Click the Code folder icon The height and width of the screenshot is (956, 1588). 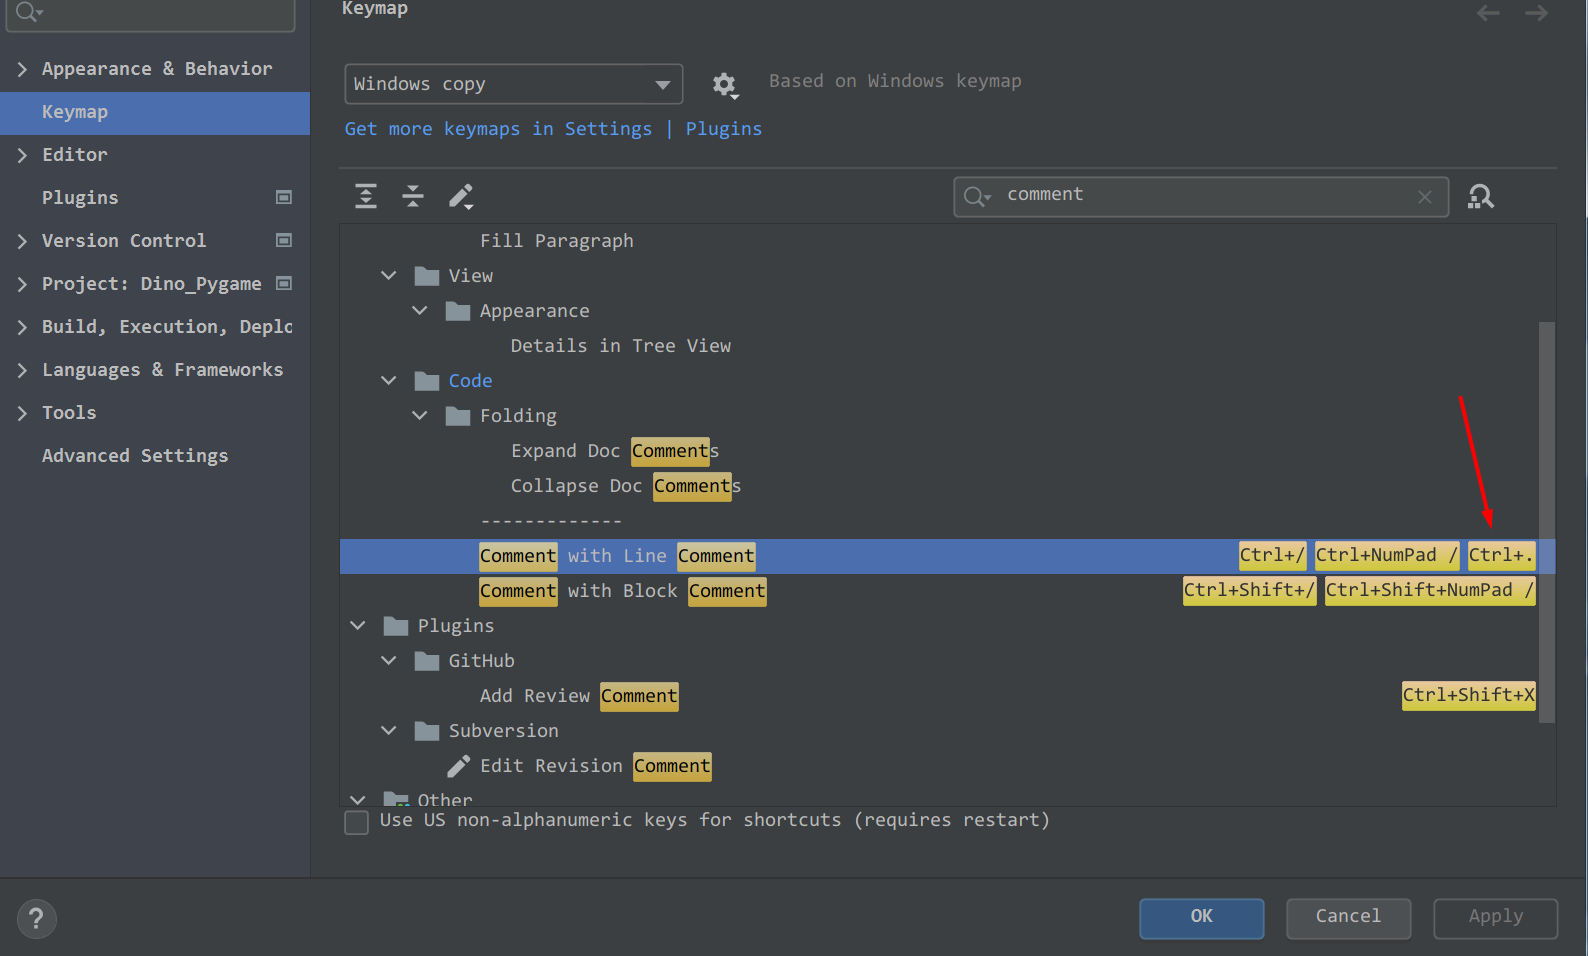click(x=427, y=381)
